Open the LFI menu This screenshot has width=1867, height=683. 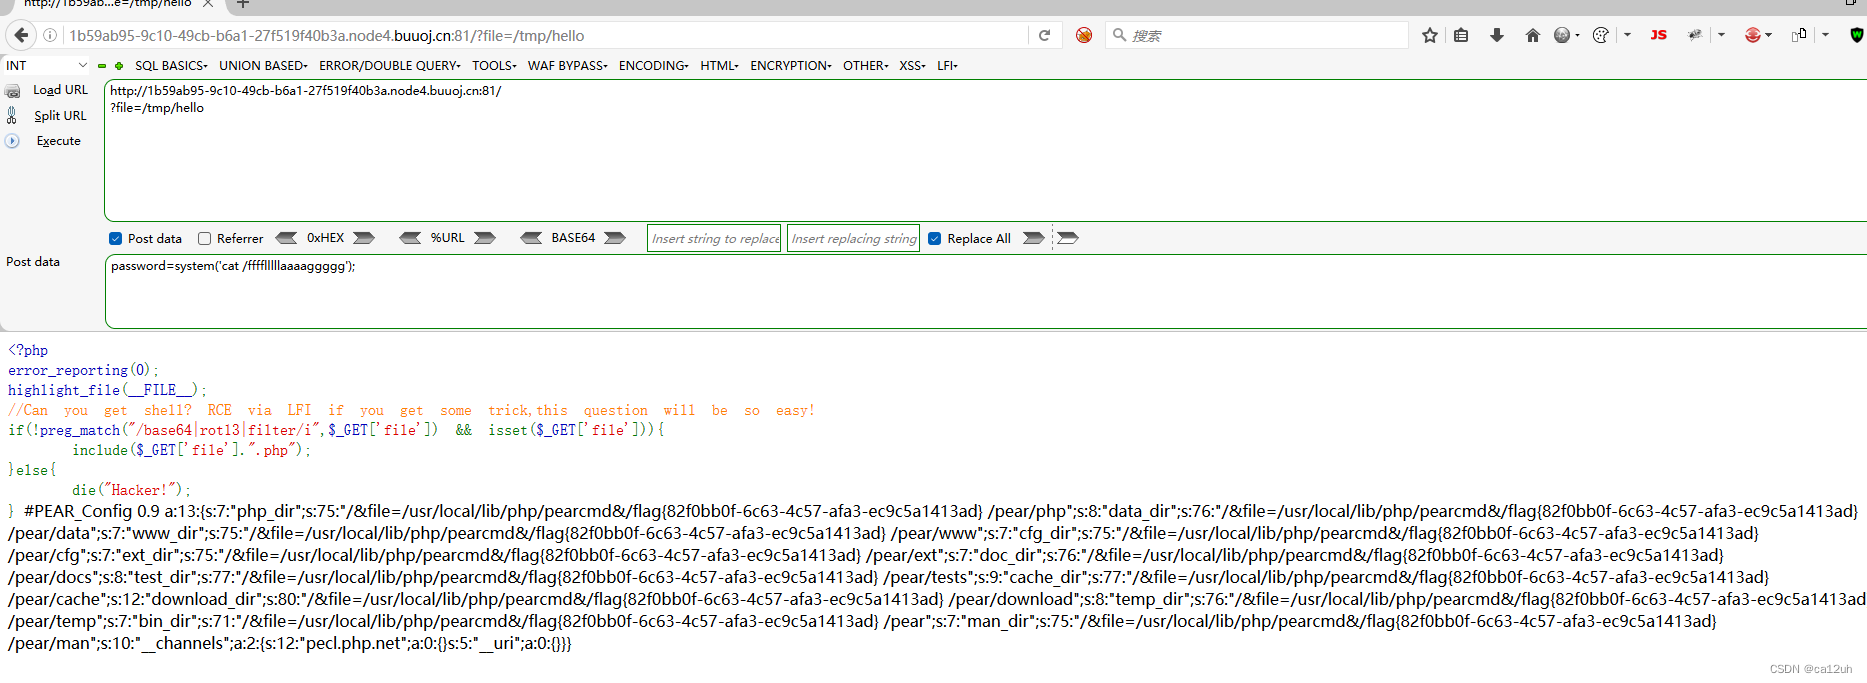947,66
